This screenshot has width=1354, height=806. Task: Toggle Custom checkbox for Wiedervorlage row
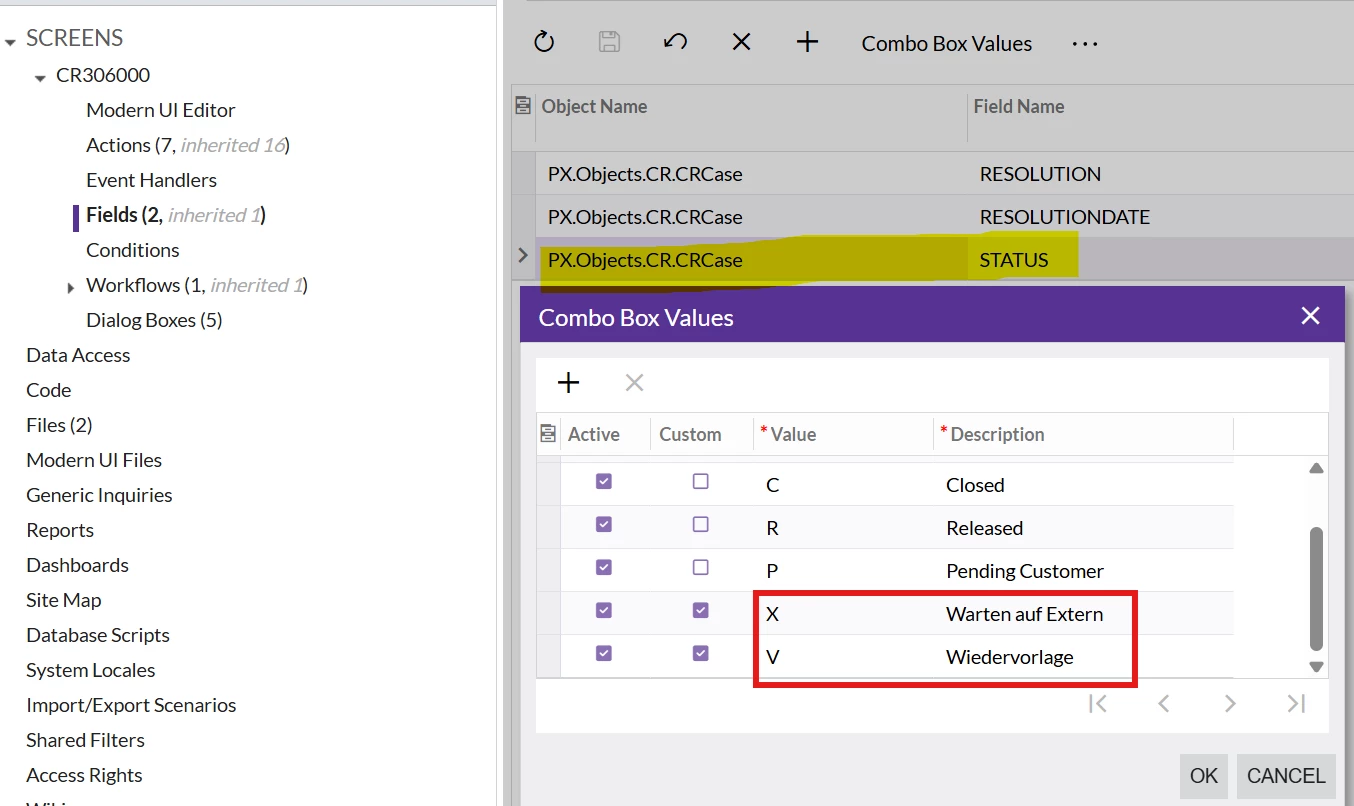(x=700, y=654)
